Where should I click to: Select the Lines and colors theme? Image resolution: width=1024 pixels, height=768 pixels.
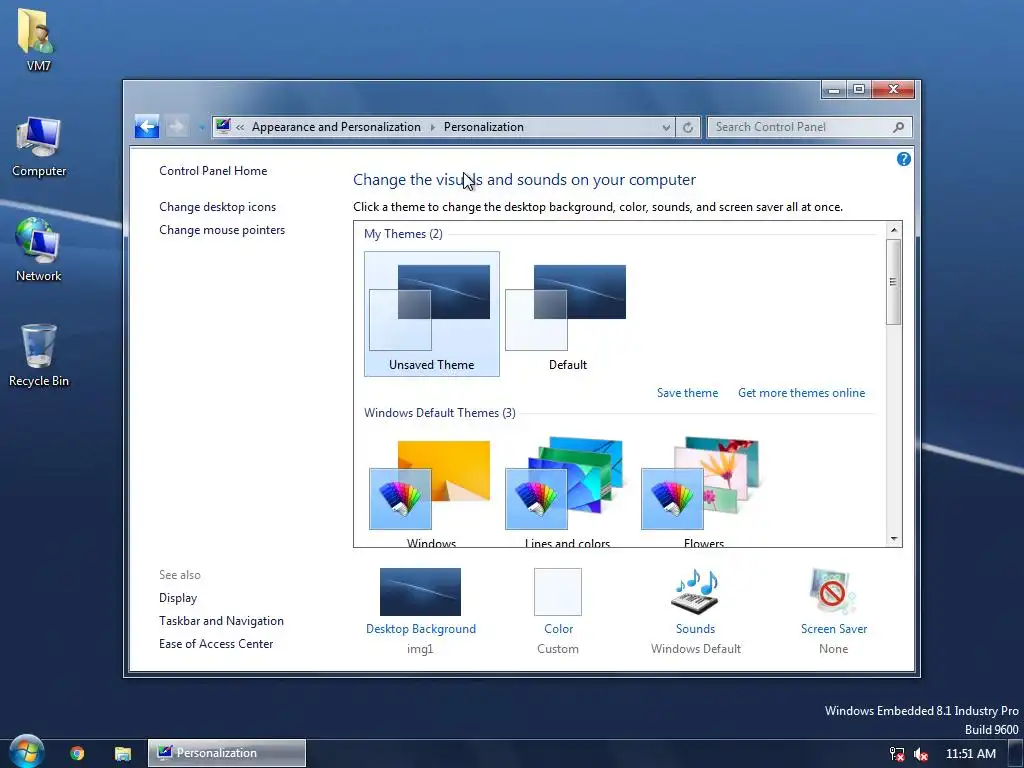click(x=568, y=492)
